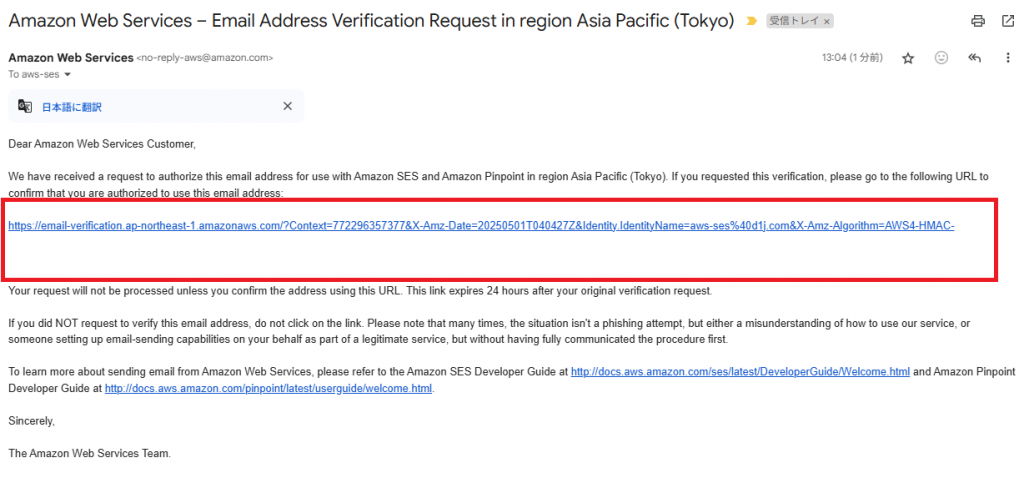1024x483 pixels.
Task: Remove the 受信トレイ label with its x
Action: pyautogui.click(x=827, y=22)
